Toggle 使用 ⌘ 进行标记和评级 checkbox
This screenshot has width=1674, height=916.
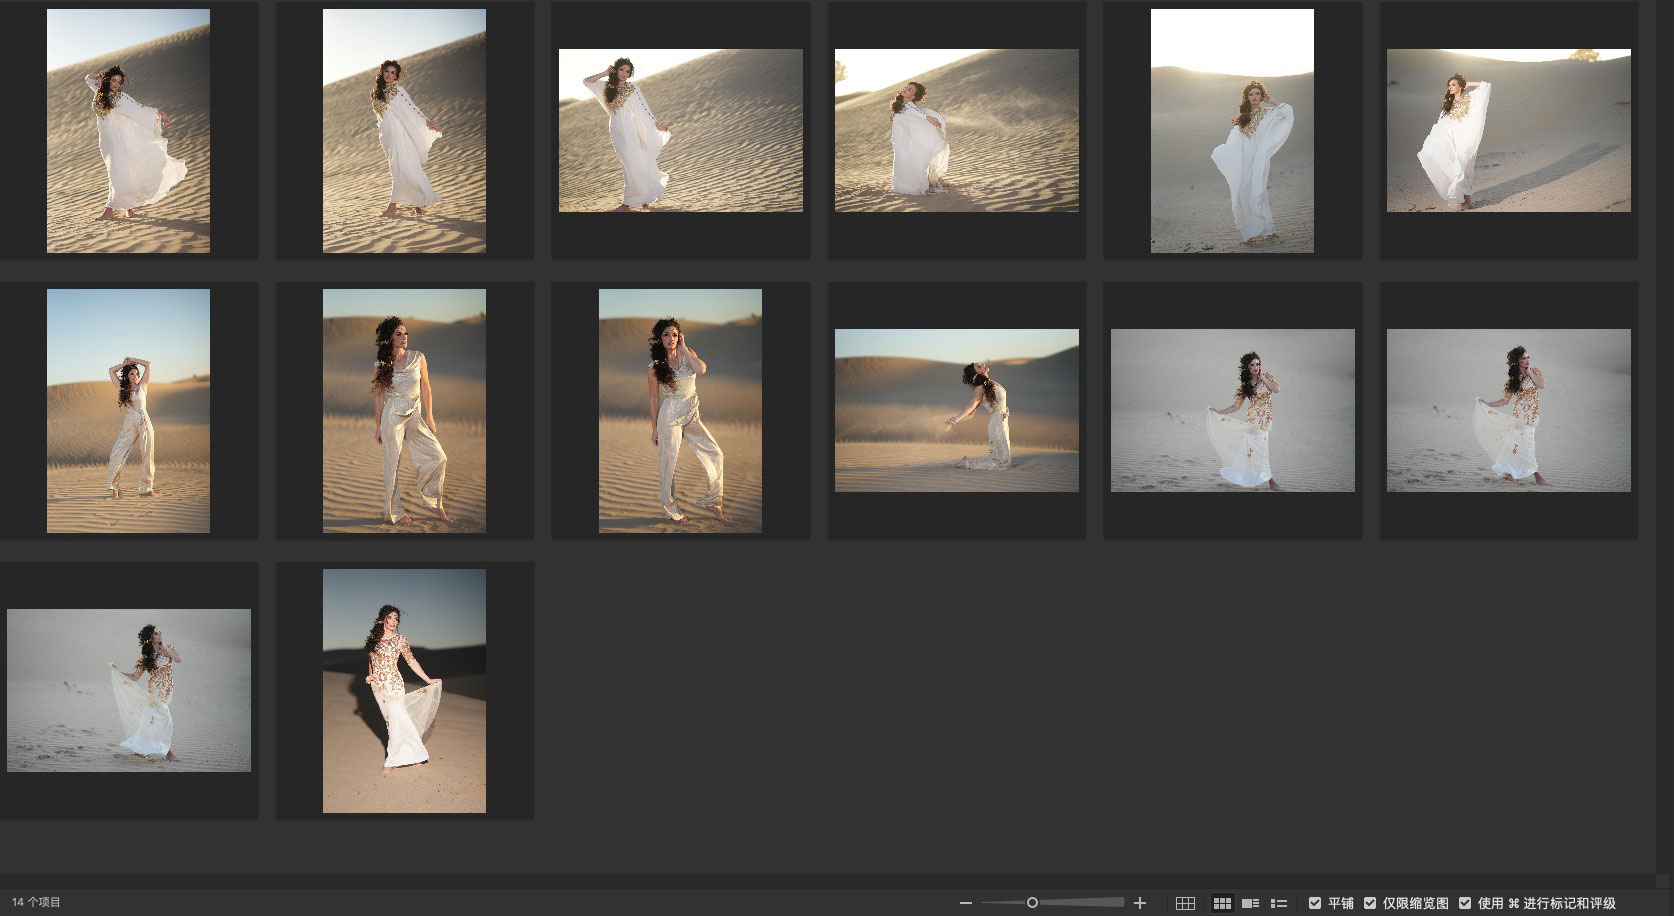(x=1465, y=903)
